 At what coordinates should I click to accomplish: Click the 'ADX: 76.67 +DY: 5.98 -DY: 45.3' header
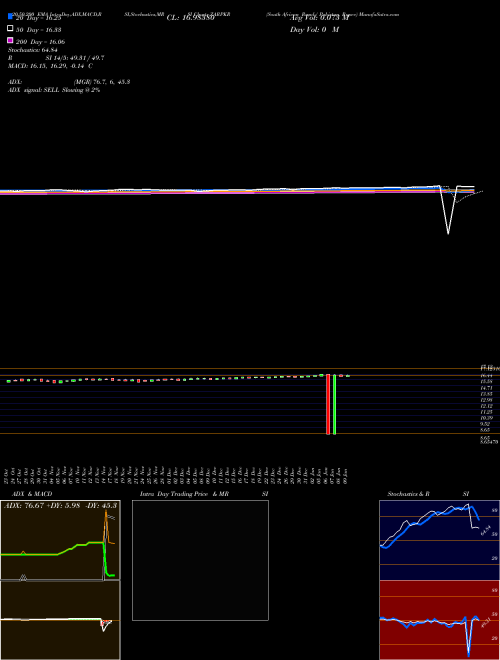coord(60,505)
